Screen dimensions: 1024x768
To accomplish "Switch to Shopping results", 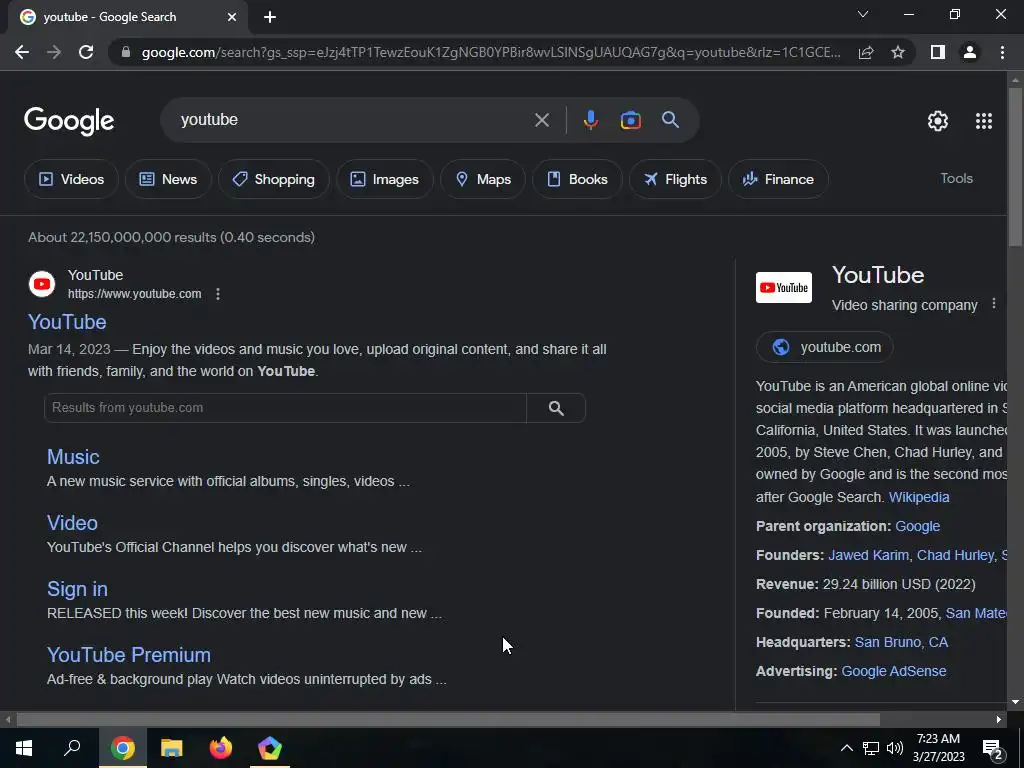I will coord(274,179).
